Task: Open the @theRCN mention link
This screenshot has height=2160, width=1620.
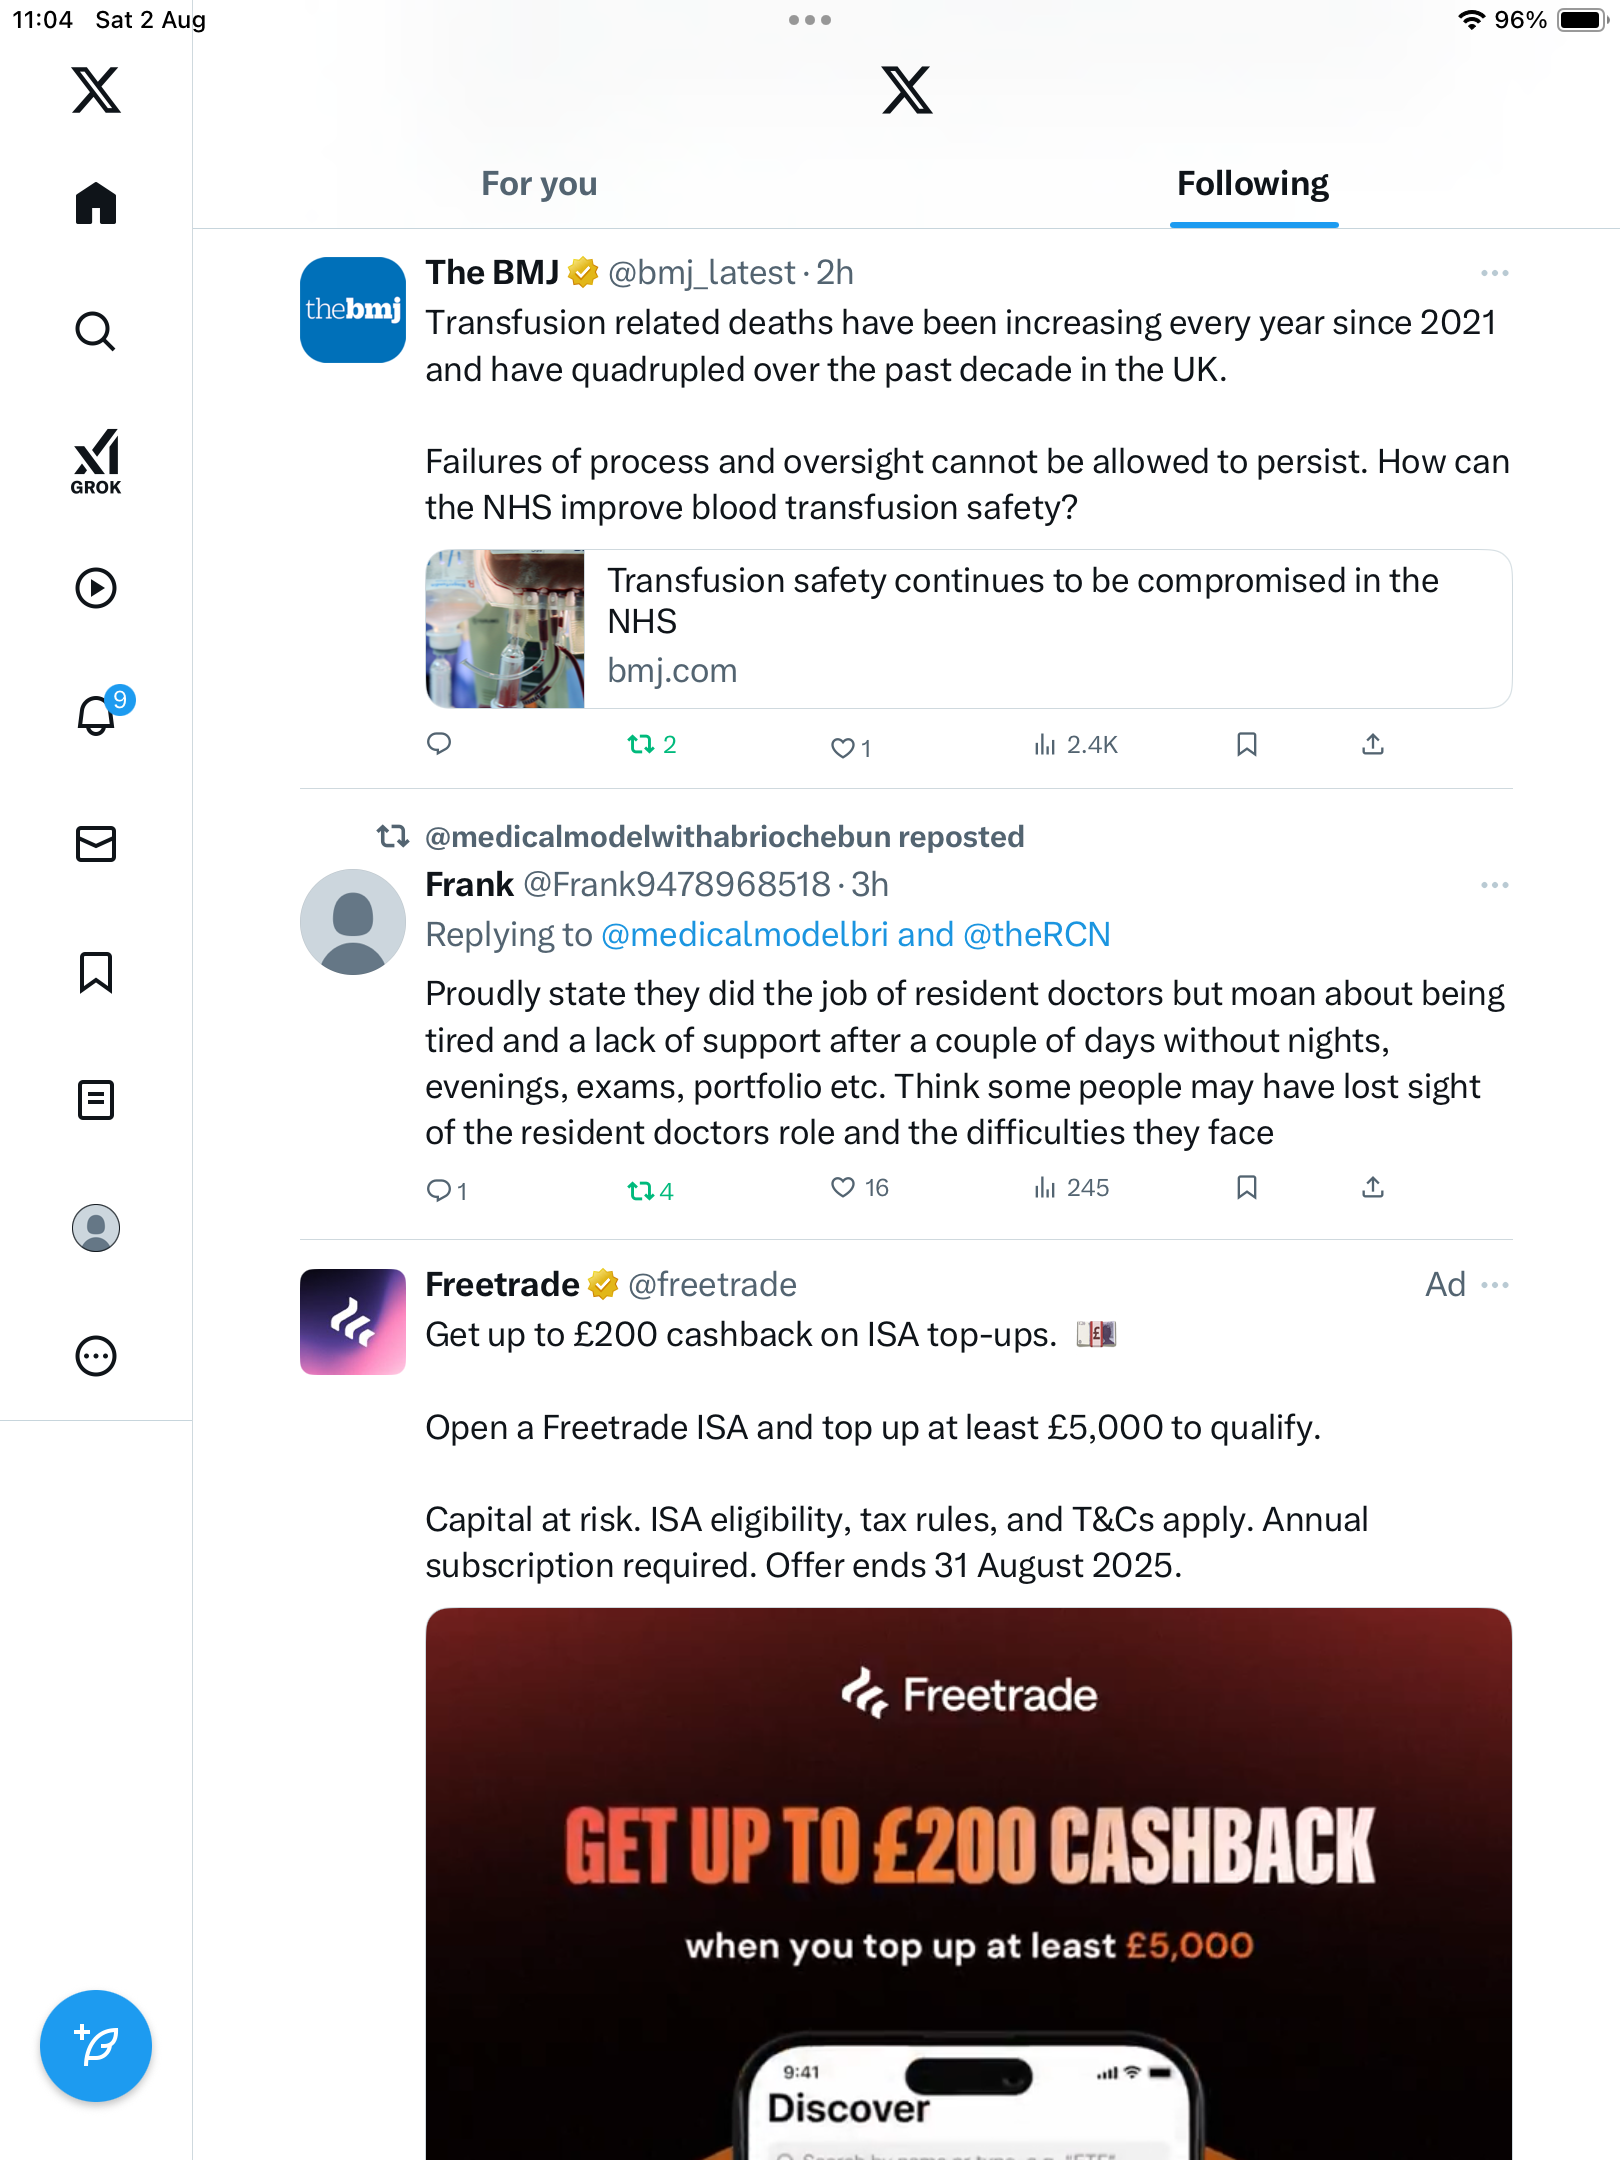Action: click(1037, 934)
